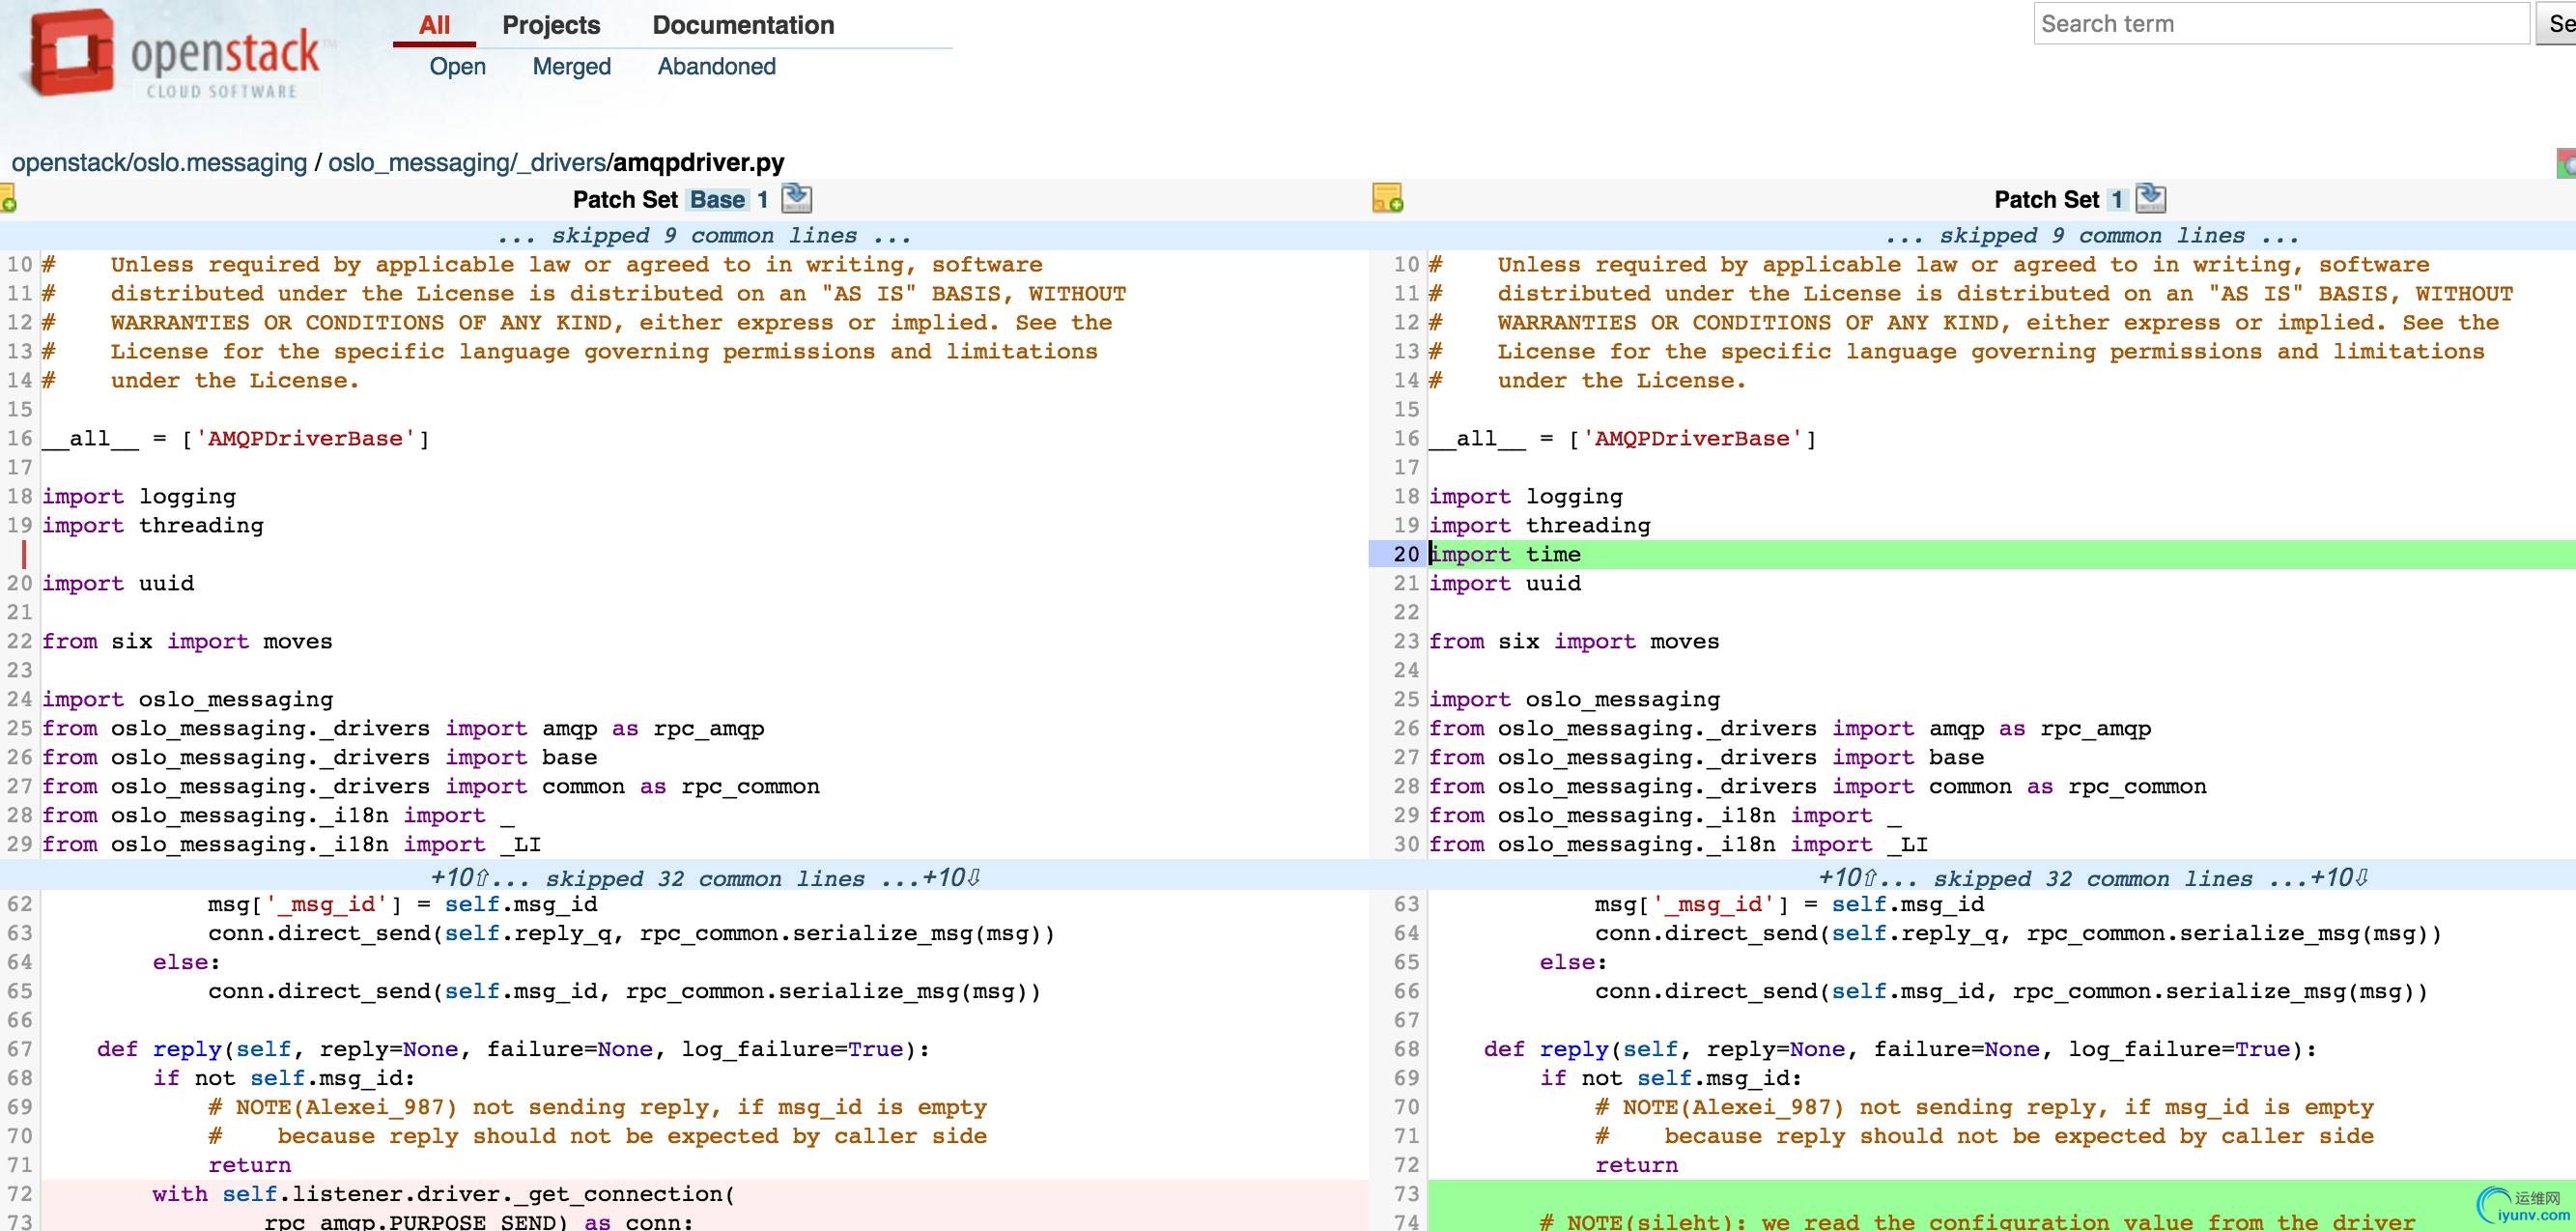Image resolution: width=2576 pixels, height=1231 pixels.
Task: Select patch set 1 in right pane
Action: point(2117,199)
